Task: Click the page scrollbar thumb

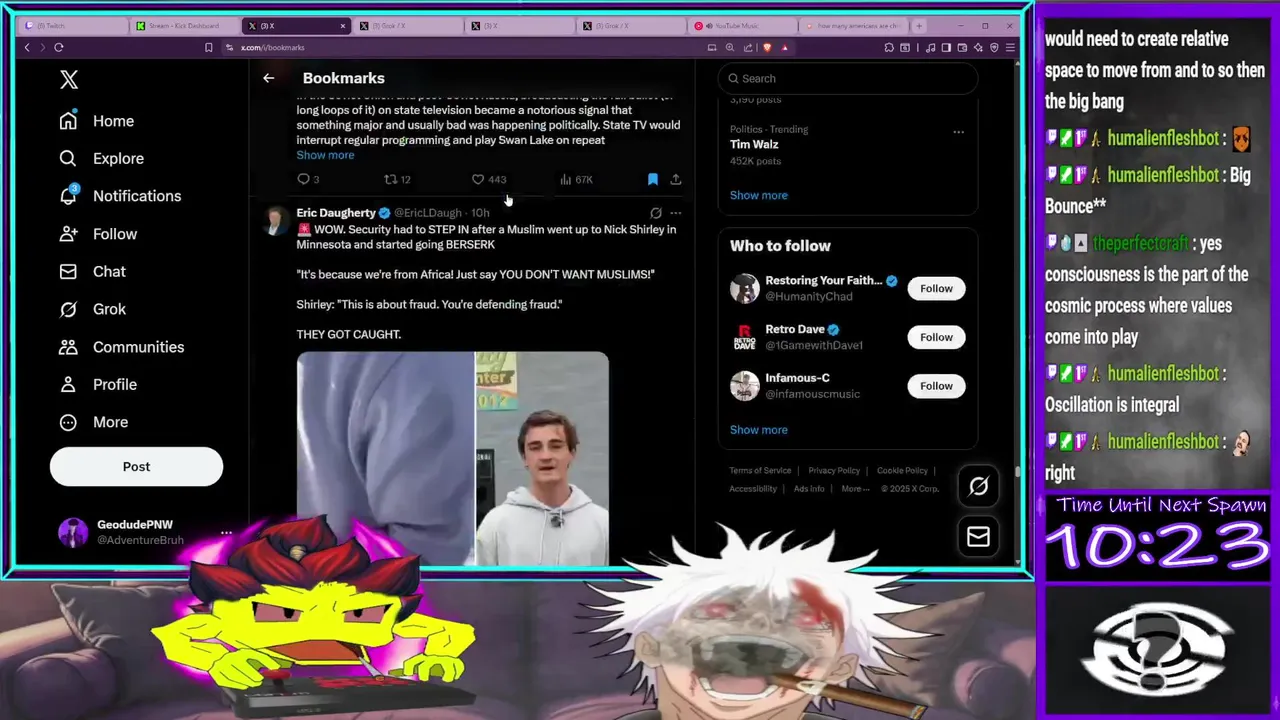Action: pyautogui.click(x=1018, y=472)
